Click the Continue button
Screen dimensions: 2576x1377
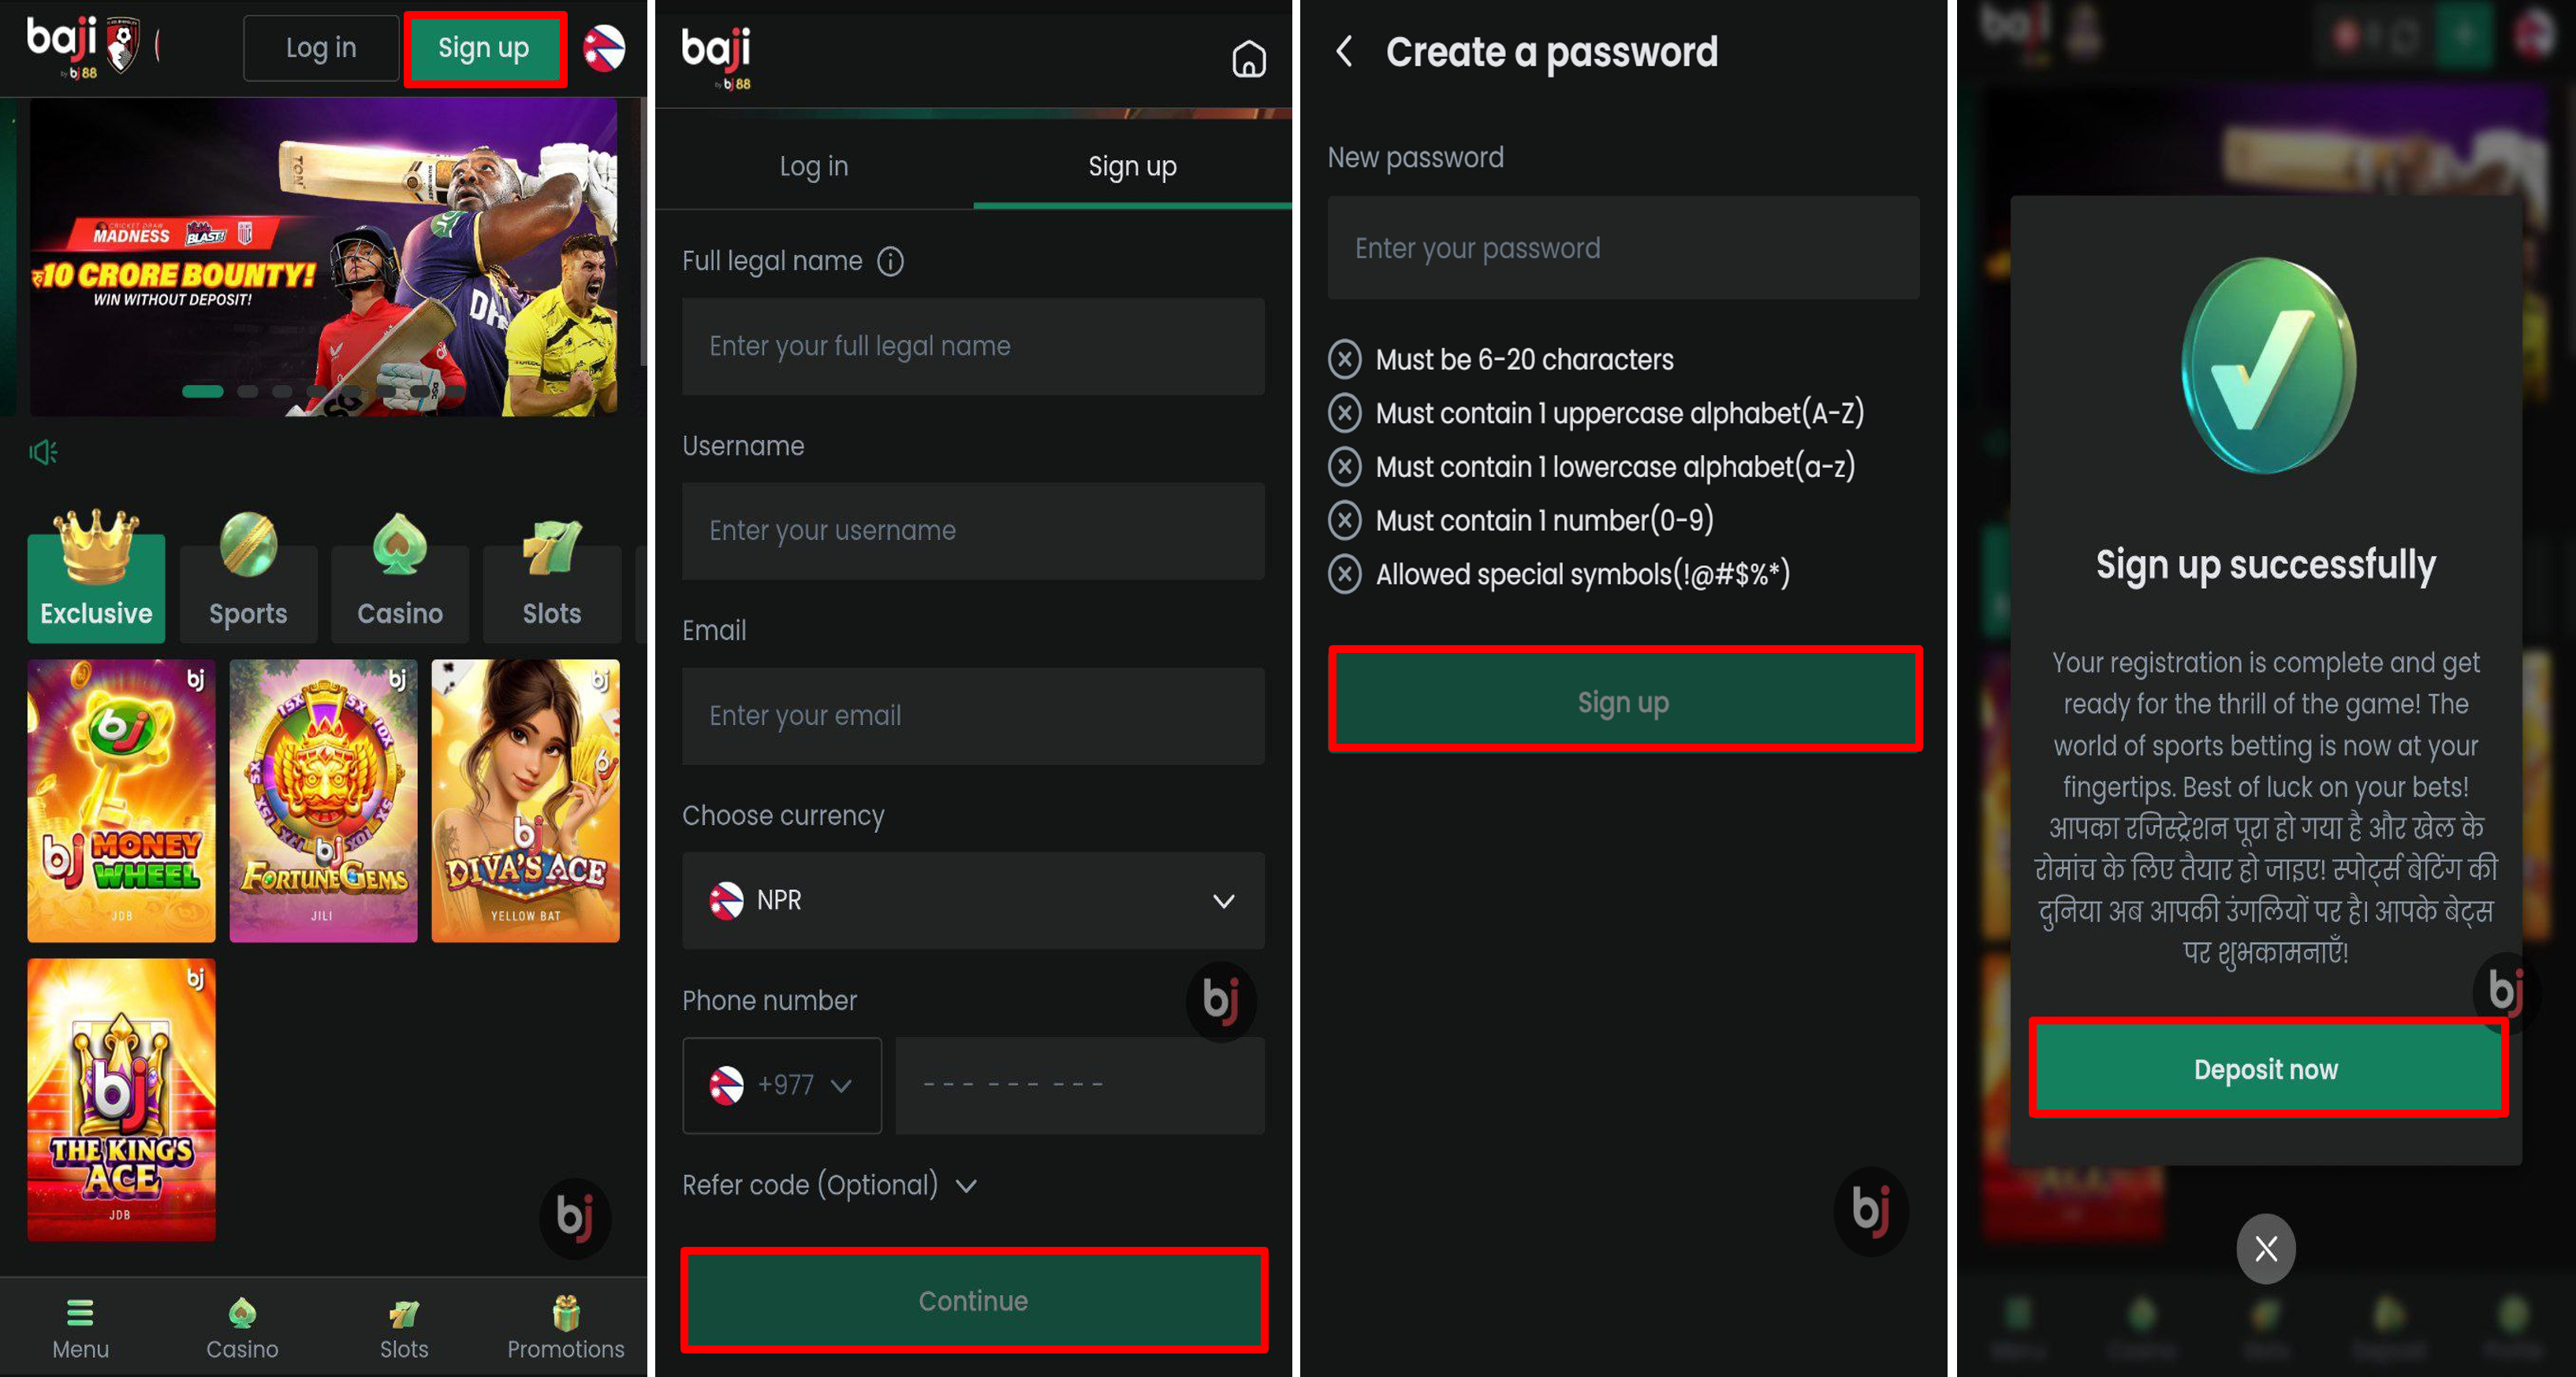coord(973,1300)
